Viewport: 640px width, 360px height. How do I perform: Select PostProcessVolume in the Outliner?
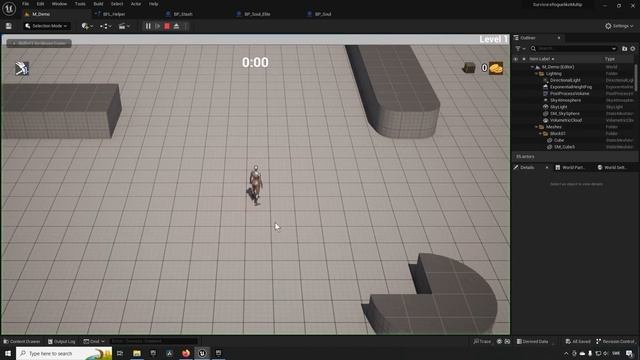click(x=569, y=93)
